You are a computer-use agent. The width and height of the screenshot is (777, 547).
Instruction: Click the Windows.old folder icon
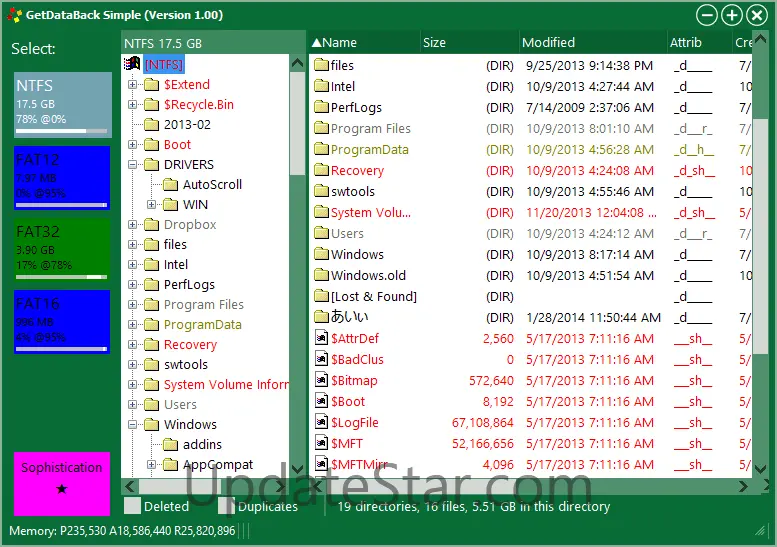(322, 275)
